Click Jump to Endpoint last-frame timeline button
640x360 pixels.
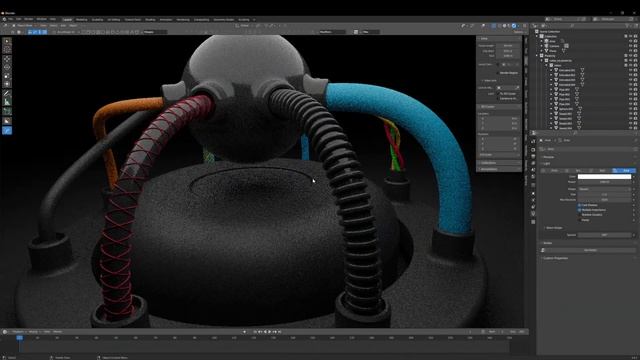280,332
